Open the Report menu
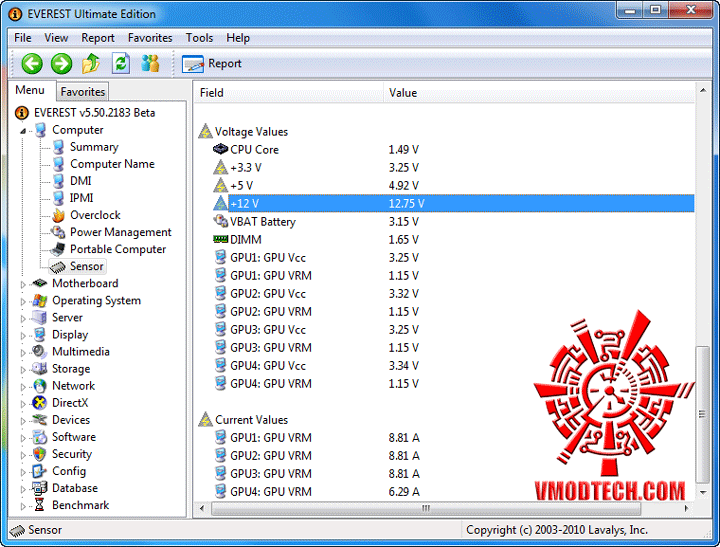The image size is (720, 547). (x=98, y=38)
